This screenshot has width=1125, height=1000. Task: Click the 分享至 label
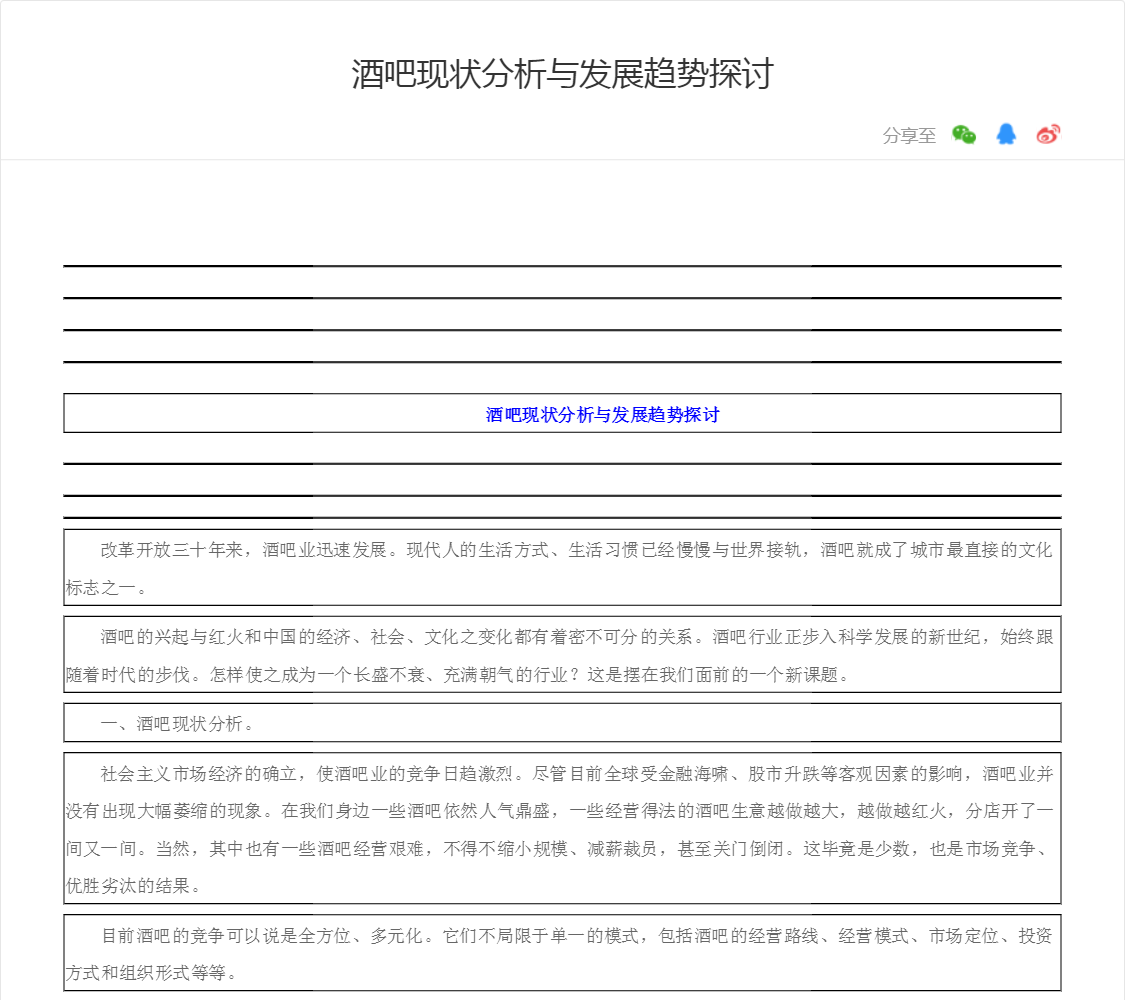909,136
